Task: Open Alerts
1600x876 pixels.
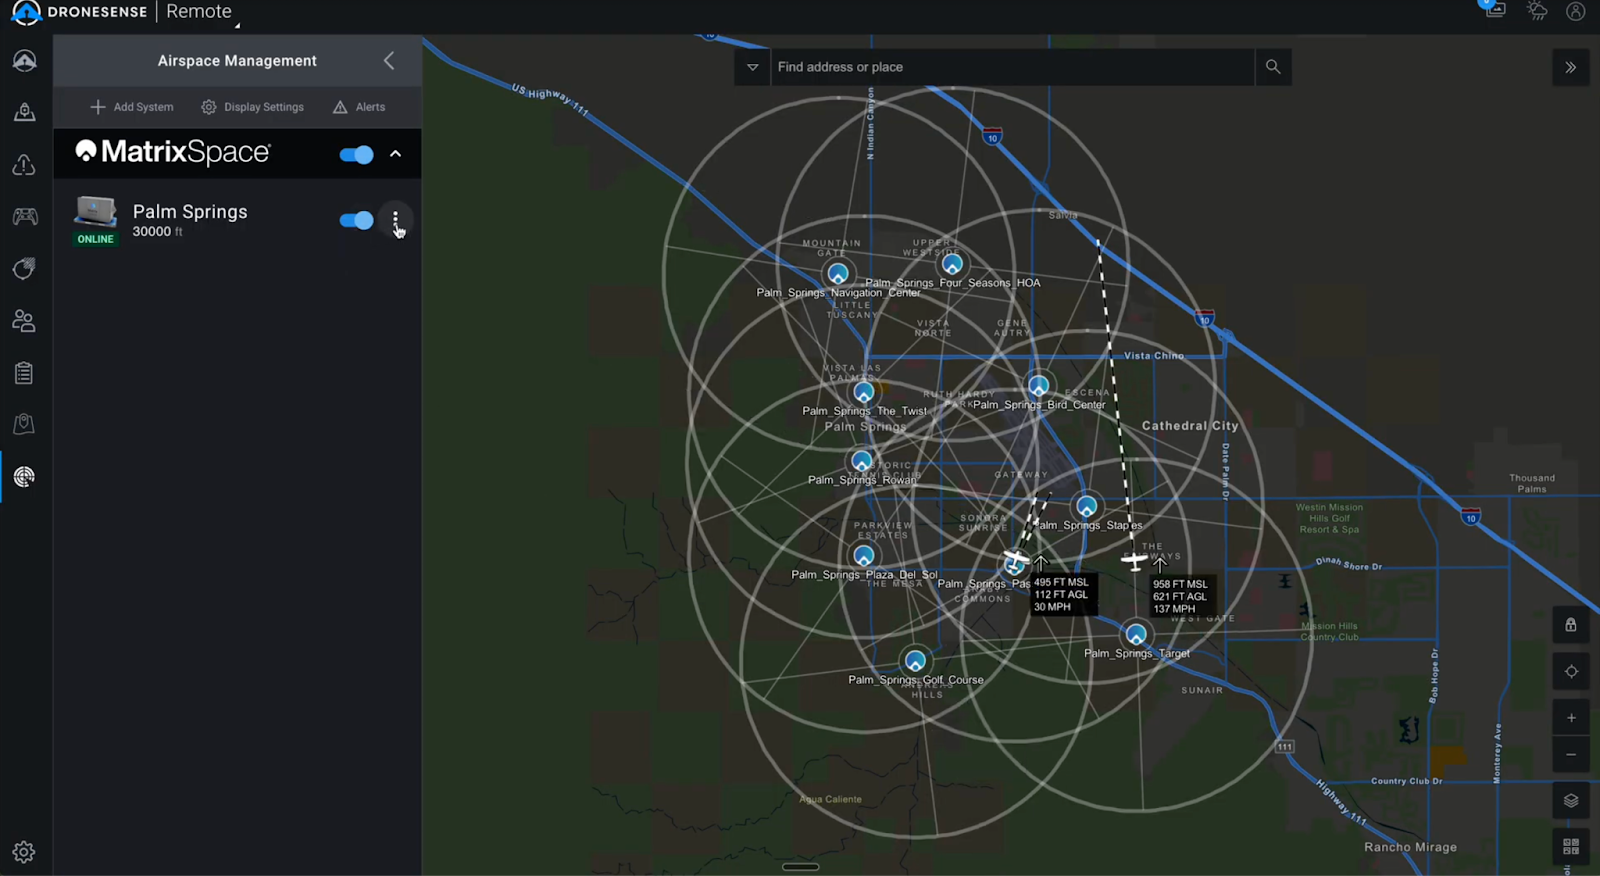Action: click(x=359, y=107)
